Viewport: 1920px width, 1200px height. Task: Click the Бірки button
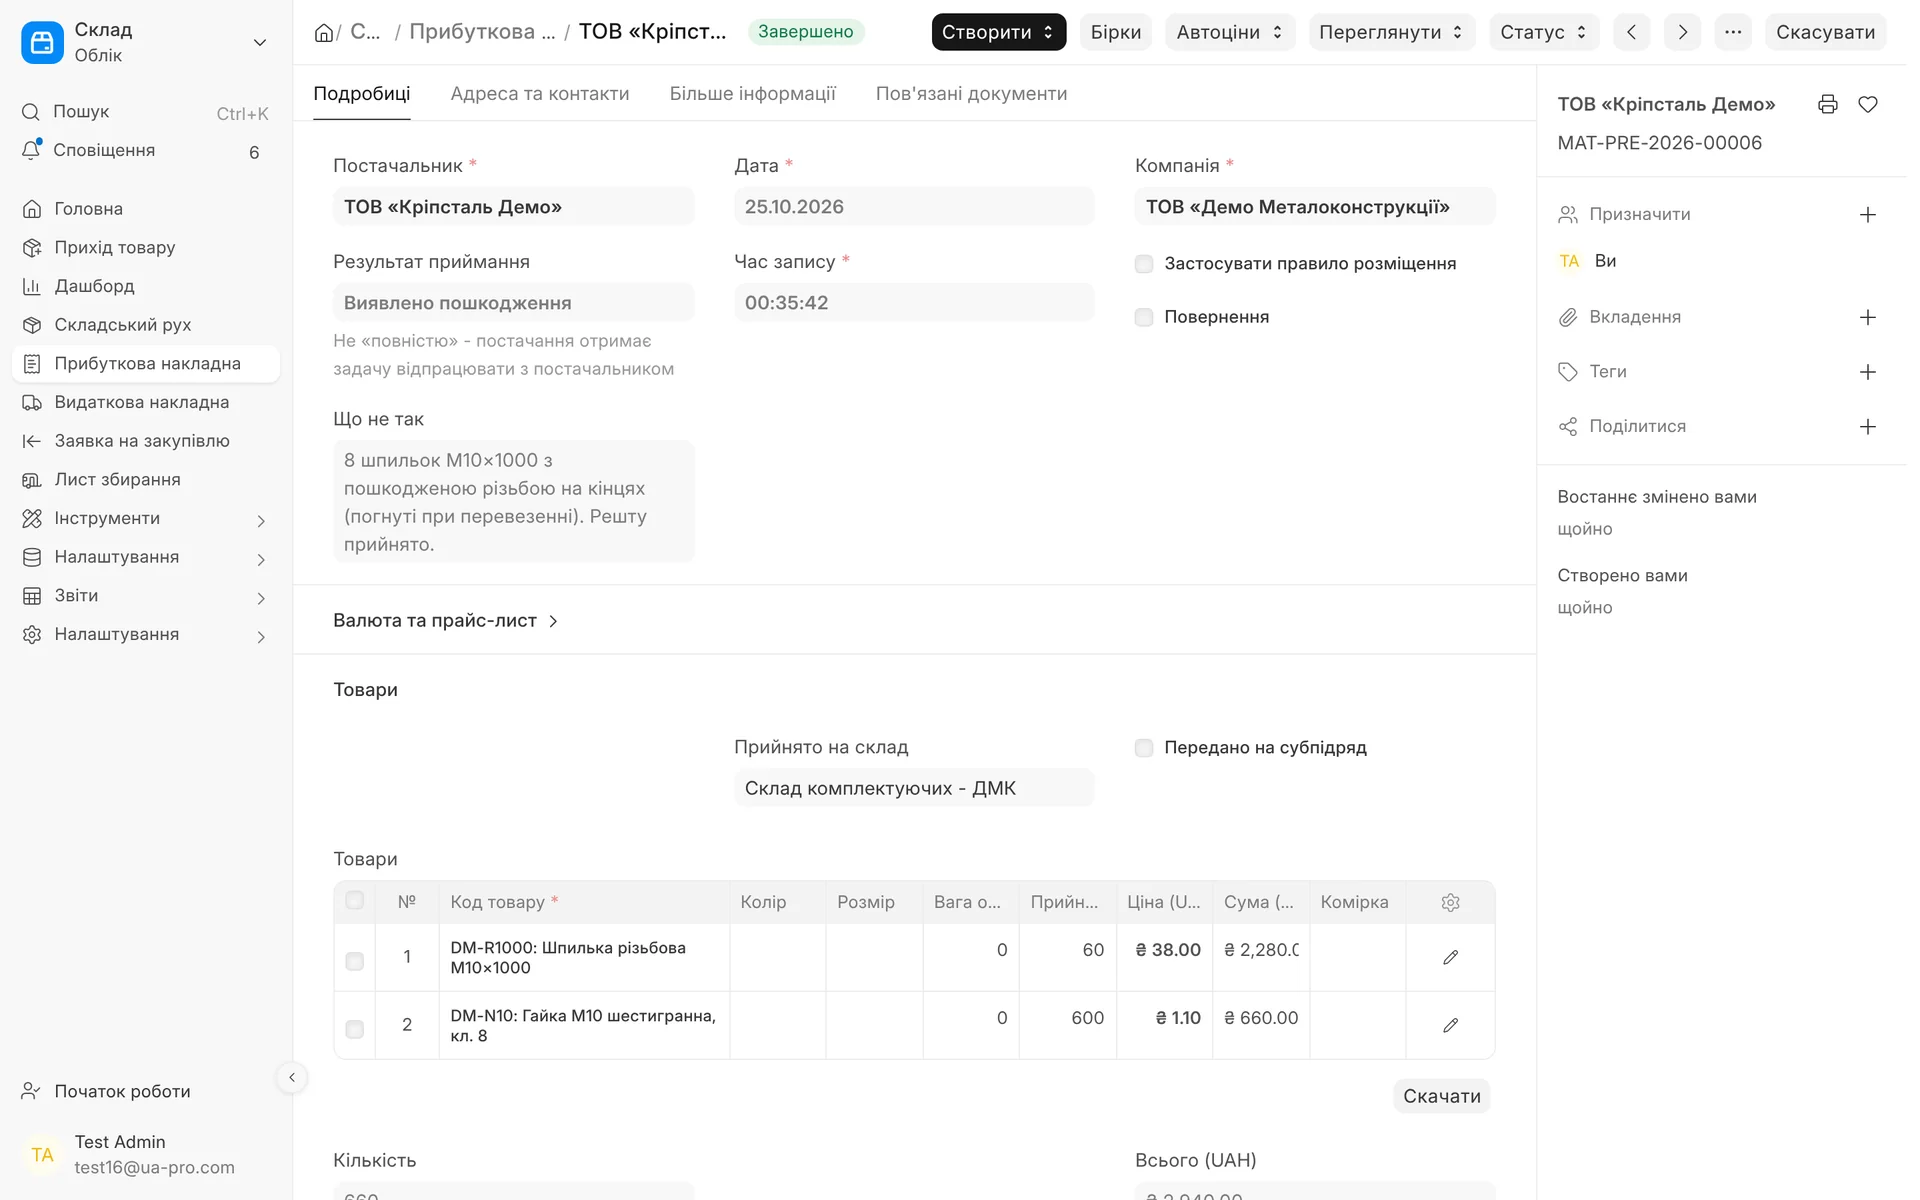tap(1116, 32)
